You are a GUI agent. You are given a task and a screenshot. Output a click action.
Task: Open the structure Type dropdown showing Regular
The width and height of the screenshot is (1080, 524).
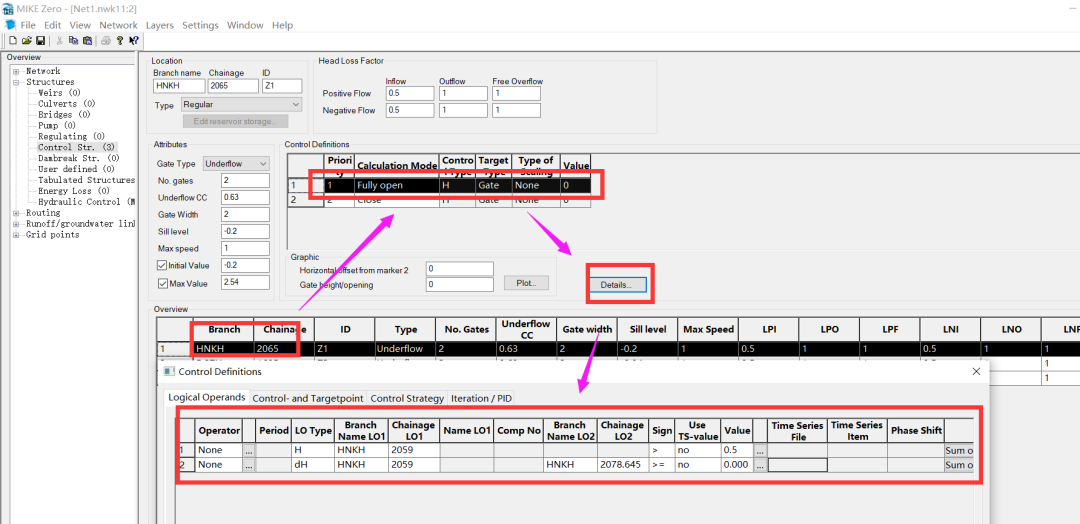(x=241, y=105)
